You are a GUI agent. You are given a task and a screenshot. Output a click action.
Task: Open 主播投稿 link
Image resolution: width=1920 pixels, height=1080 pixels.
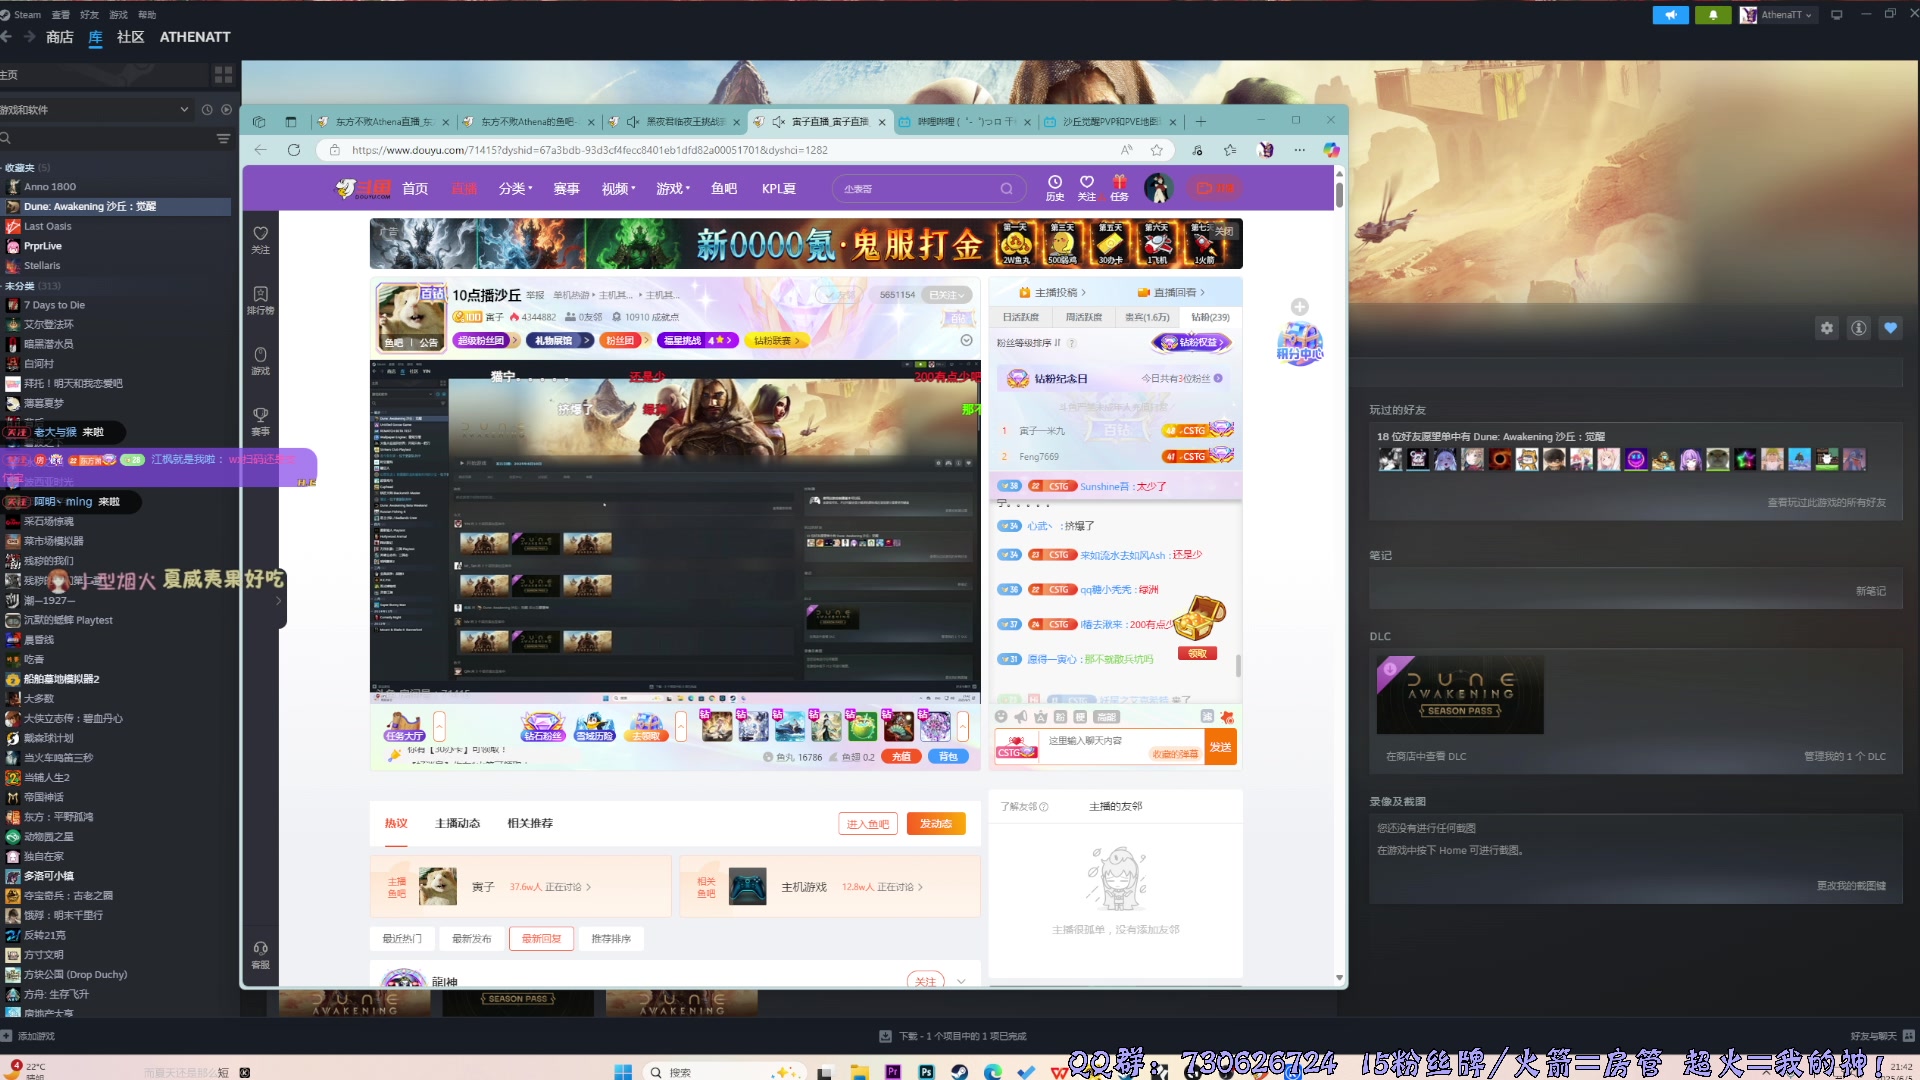[x=1052, y=293]
